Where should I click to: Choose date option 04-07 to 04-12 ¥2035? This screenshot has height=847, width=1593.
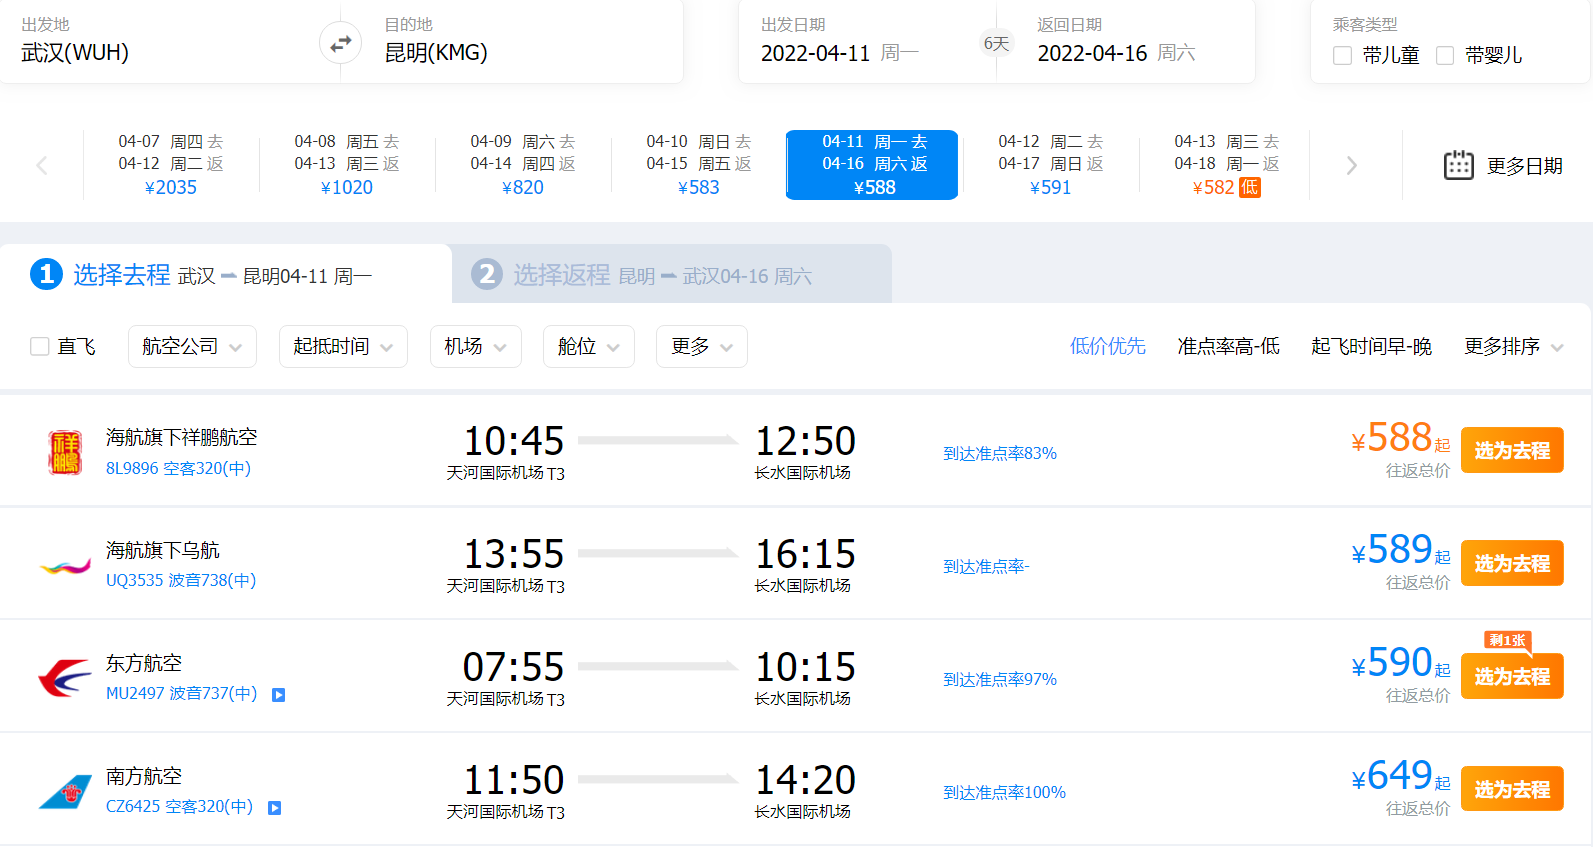tap(171, 165)
